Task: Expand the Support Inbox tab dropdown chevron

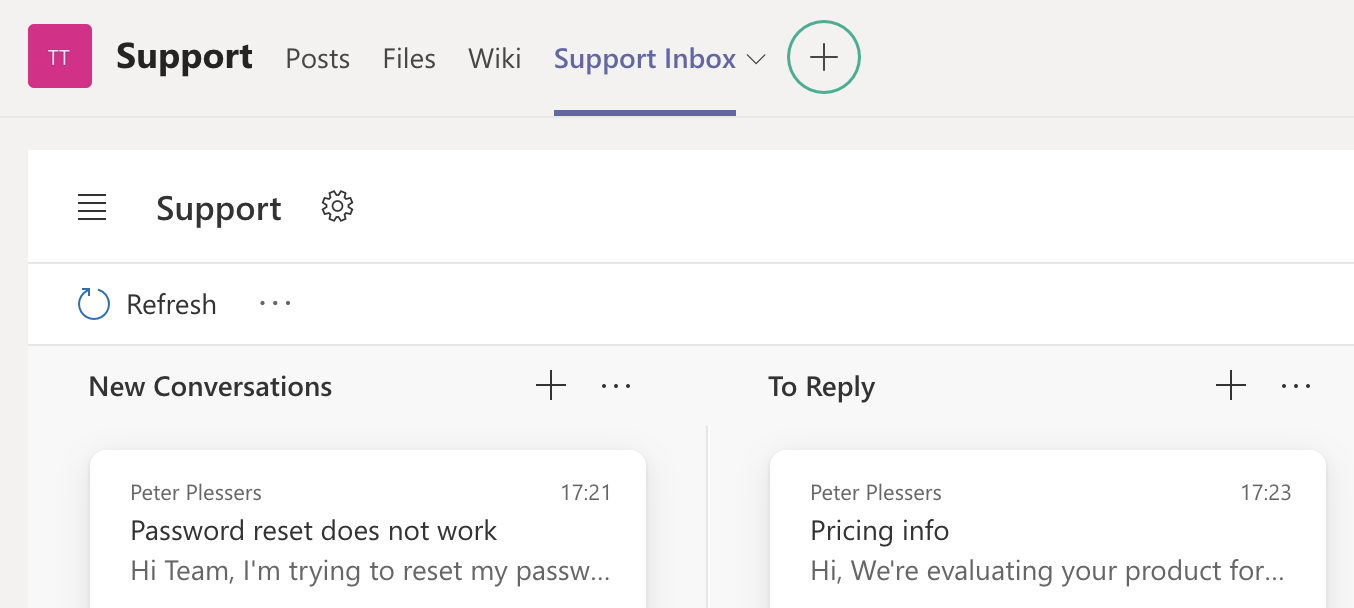Action: click(757, 60)
